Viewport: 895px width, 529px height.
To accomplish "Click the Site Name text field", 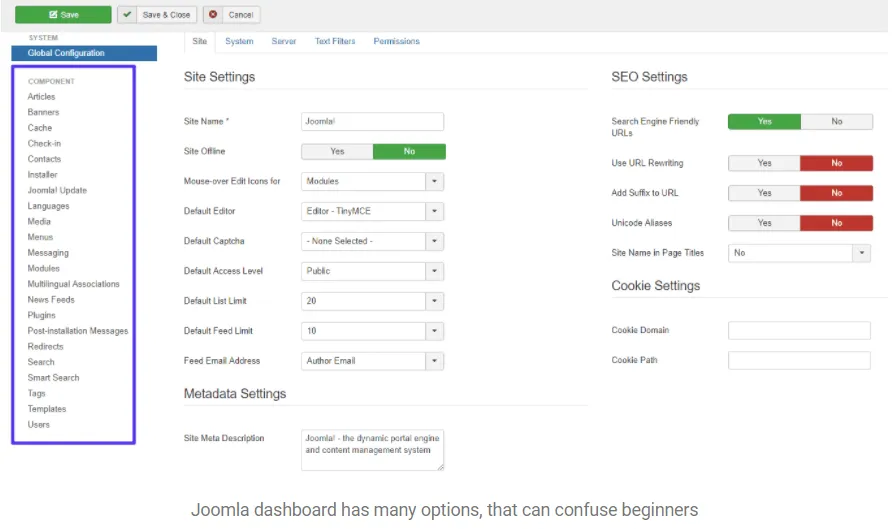I will tap(372, 122).
